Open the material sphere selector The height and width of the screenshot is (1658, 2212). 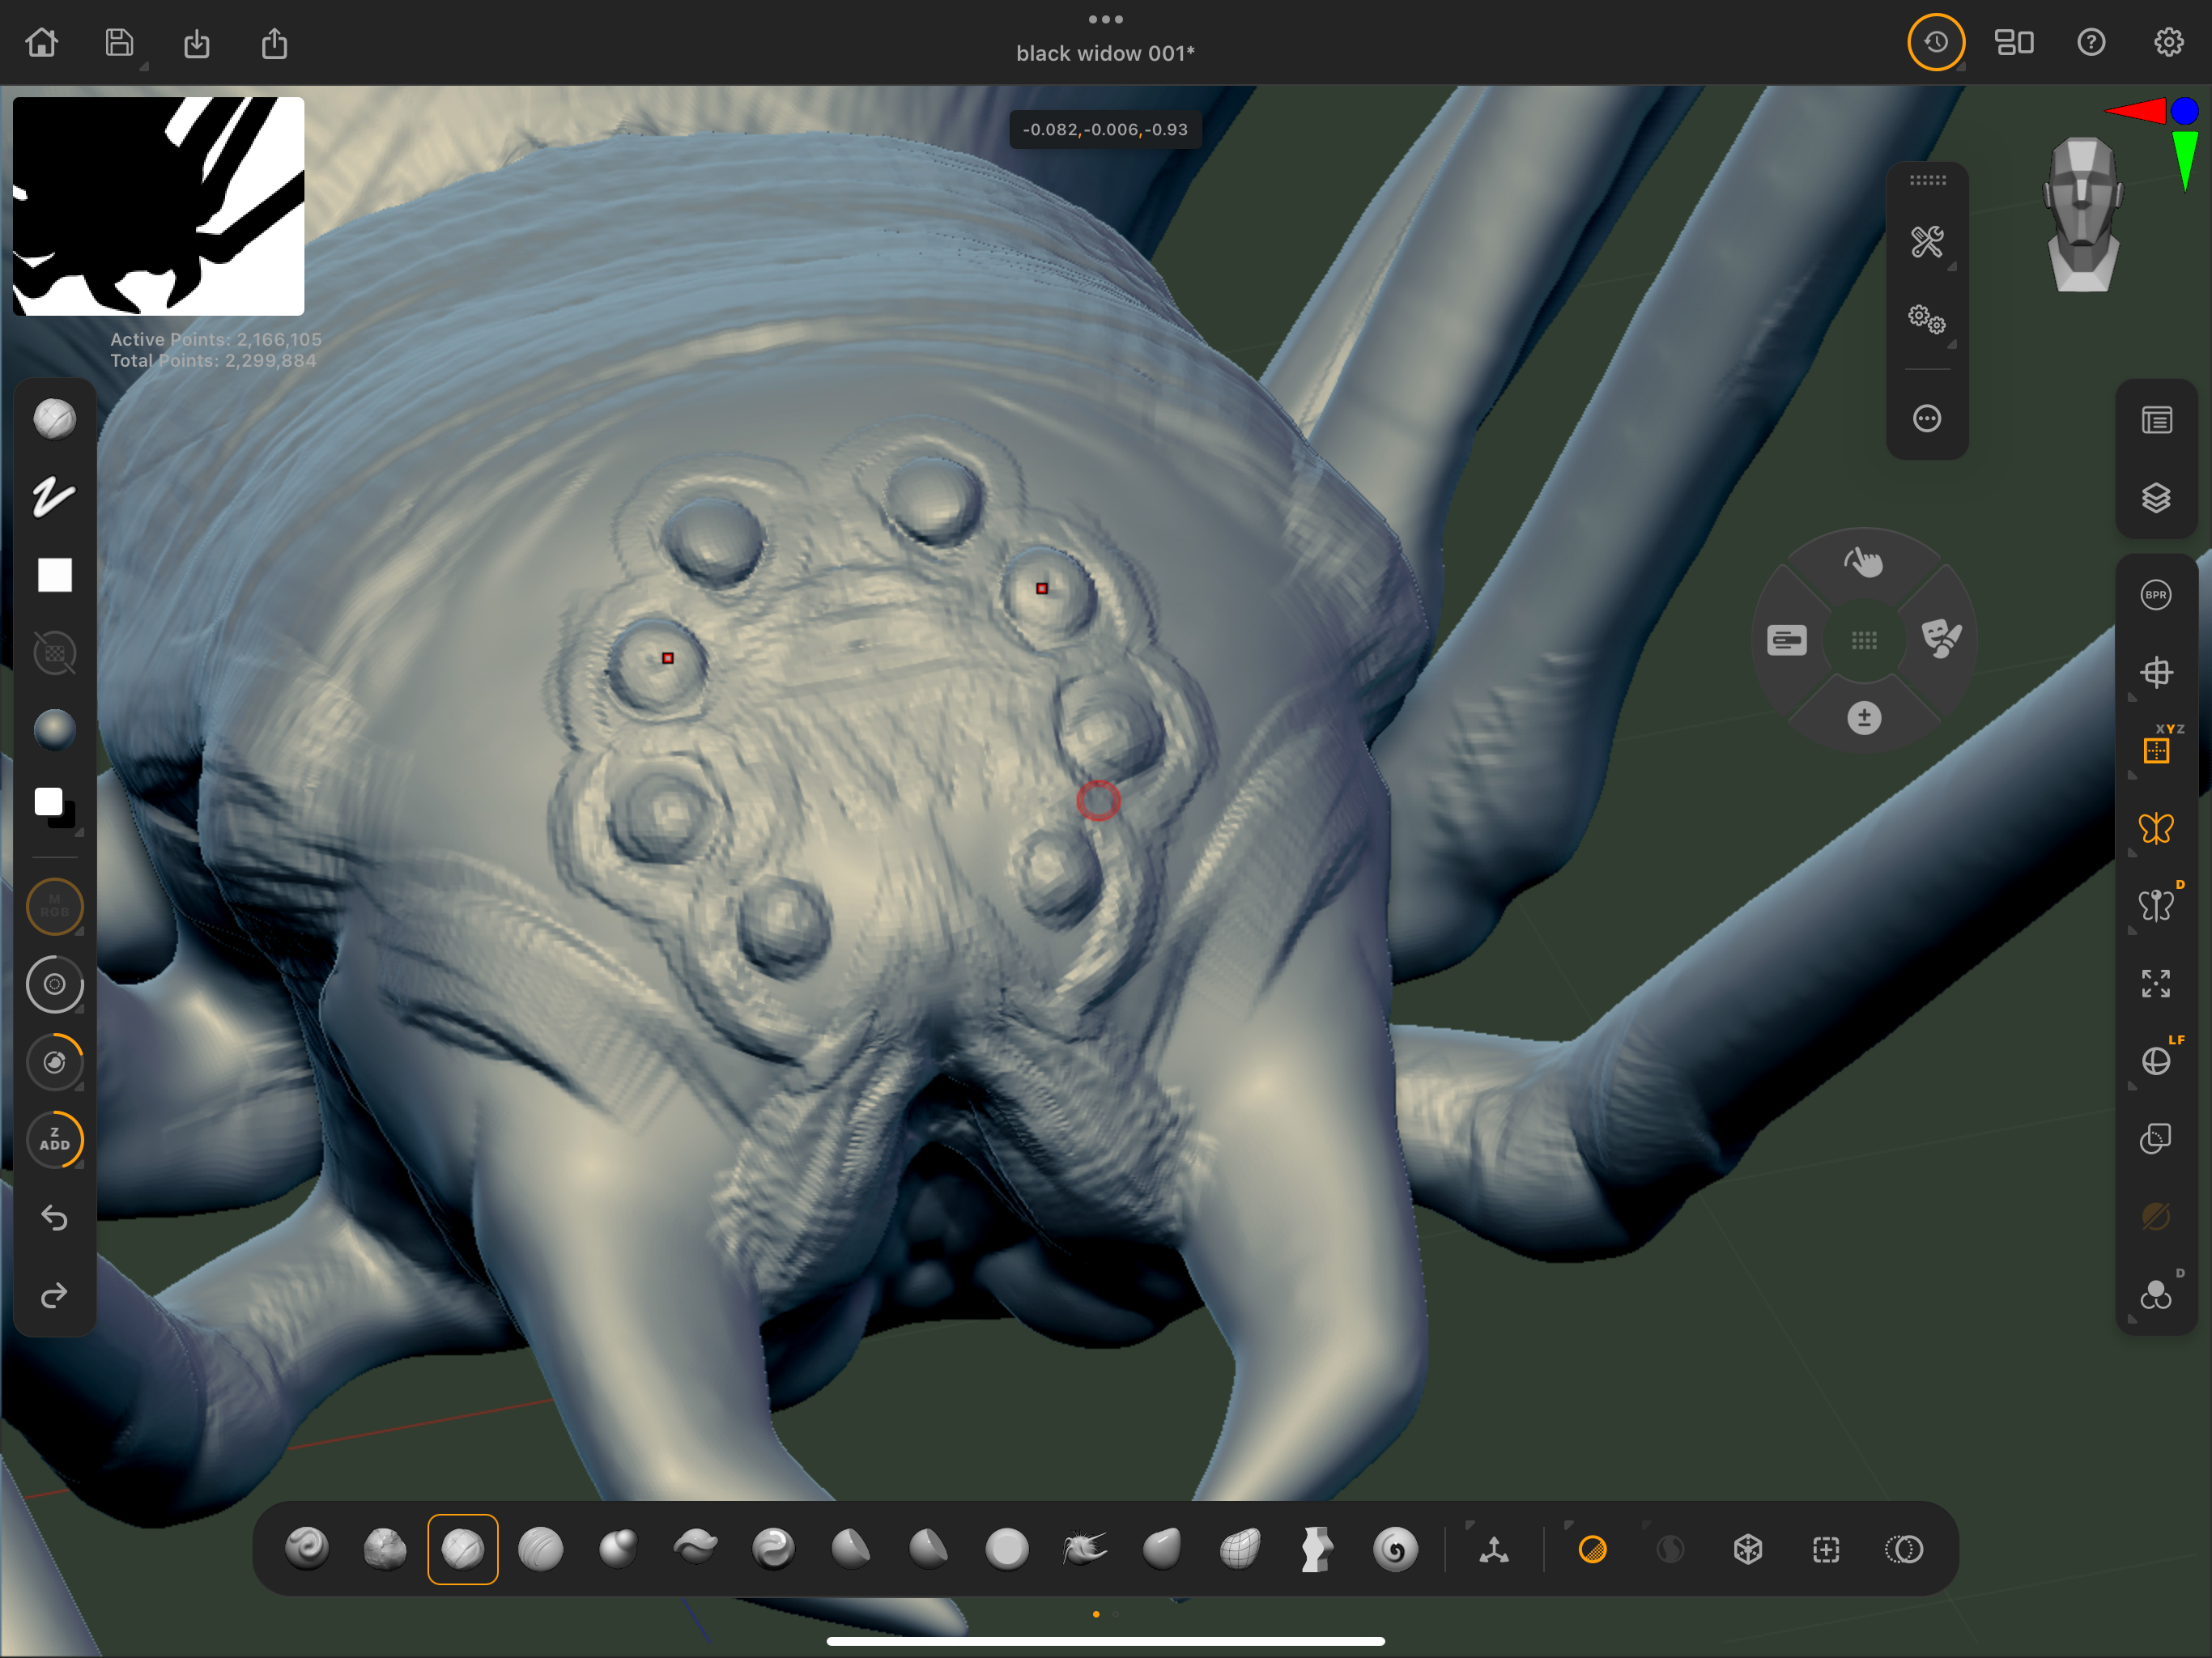[x=54, y=730]
